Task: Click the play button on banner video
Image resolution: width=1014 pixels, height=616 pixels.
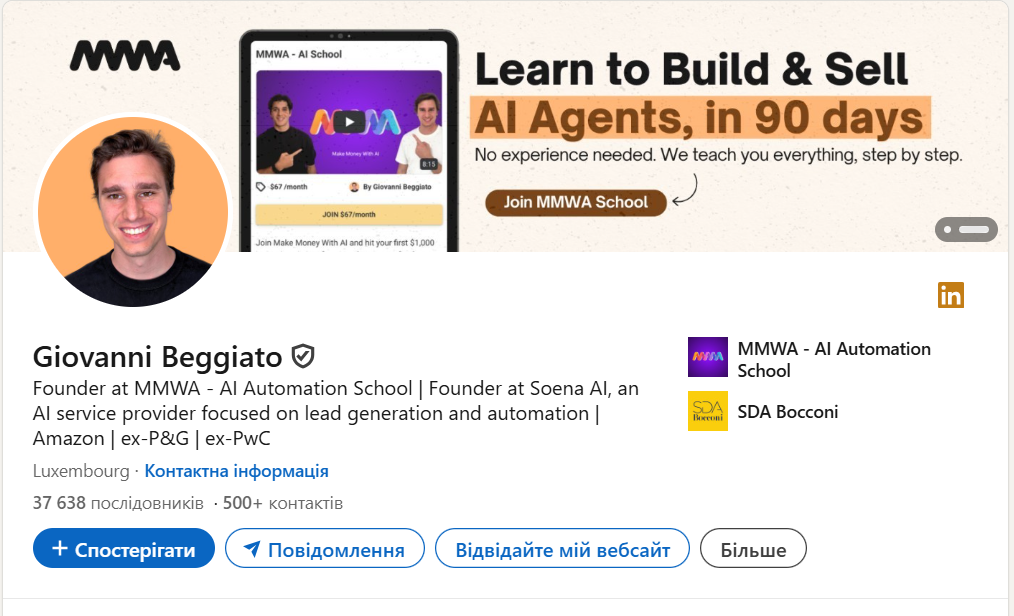Action: (x=349, y=122)
